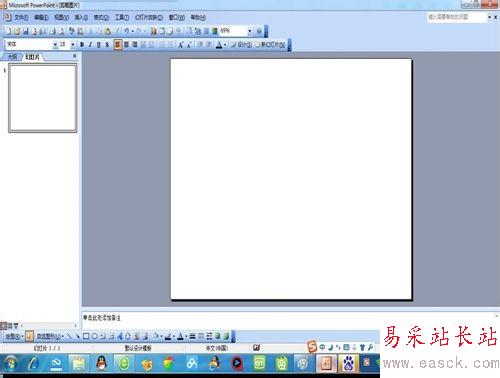This screenshot has height=378, width=500.
Task: Toggle Bold formatting
Action: 82,44
